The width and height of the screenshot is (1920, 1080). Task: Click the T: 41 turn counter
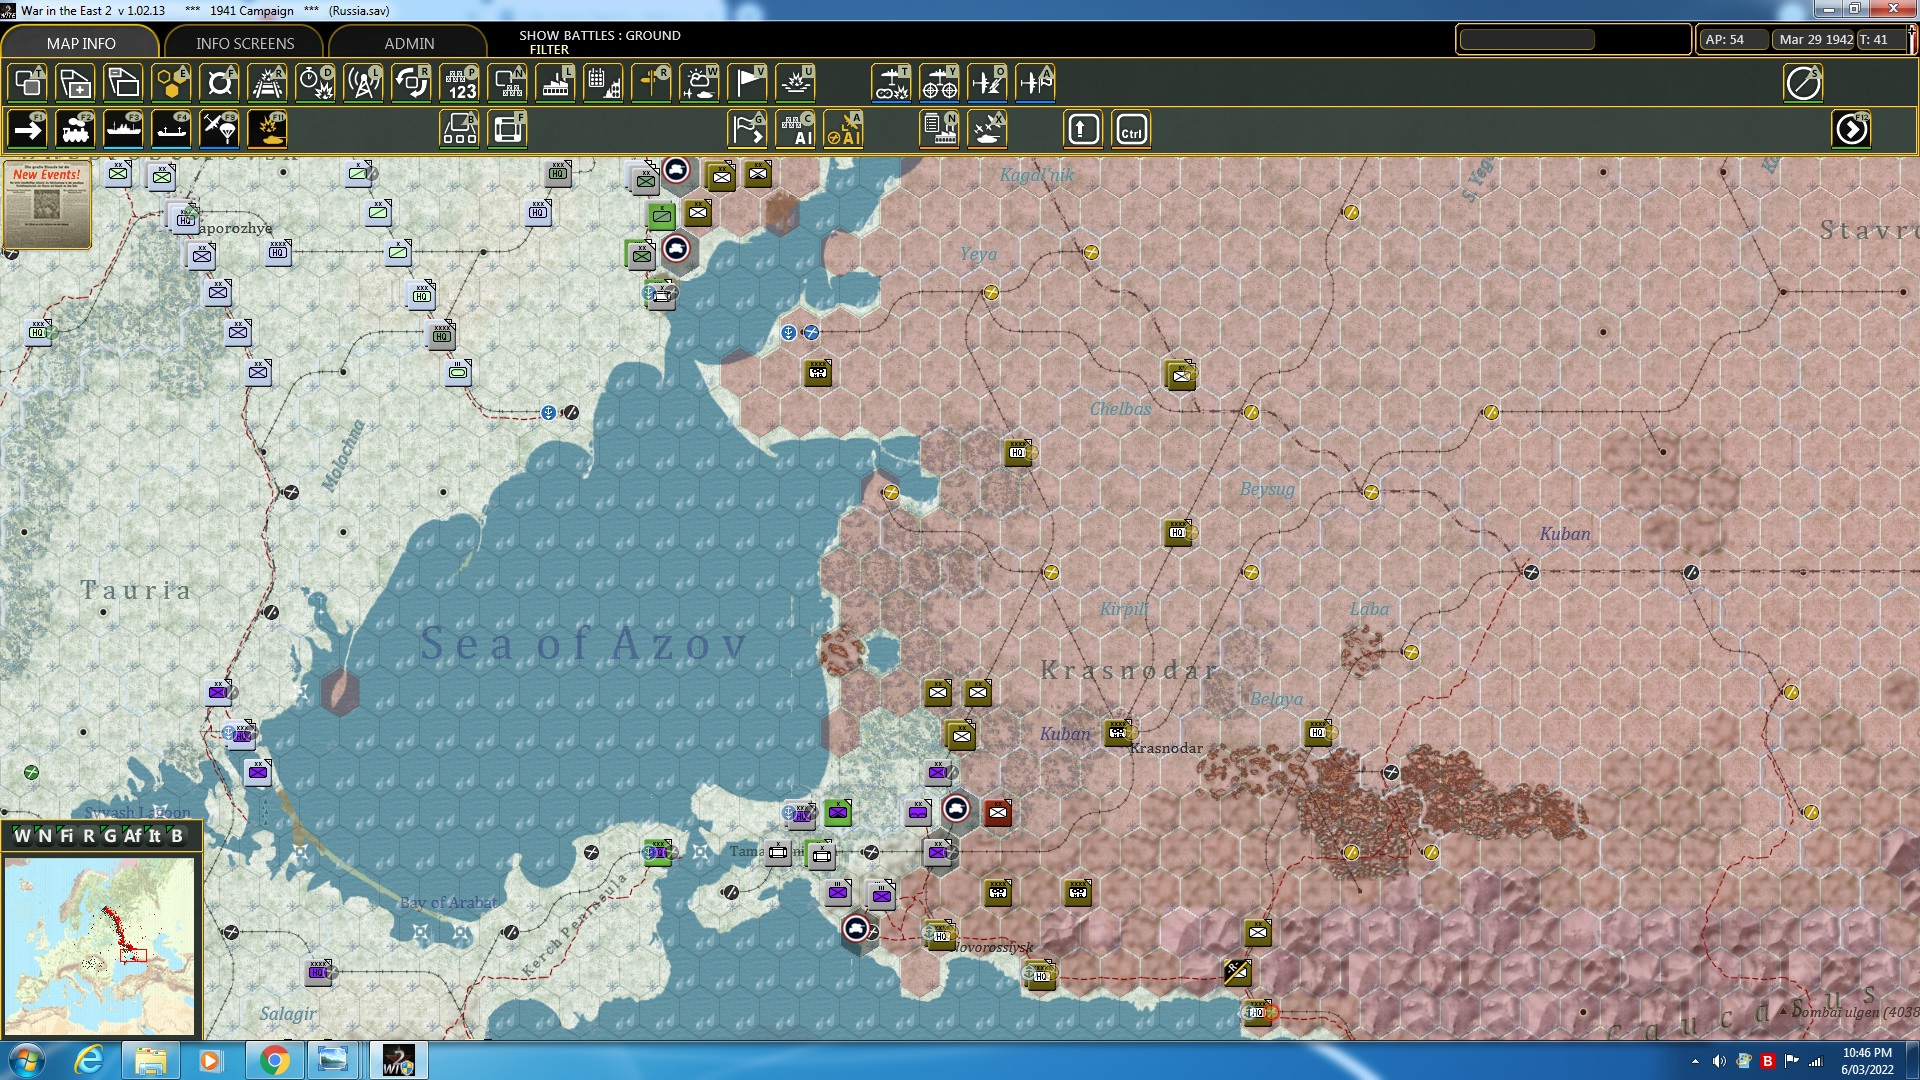click(1881, 40)
